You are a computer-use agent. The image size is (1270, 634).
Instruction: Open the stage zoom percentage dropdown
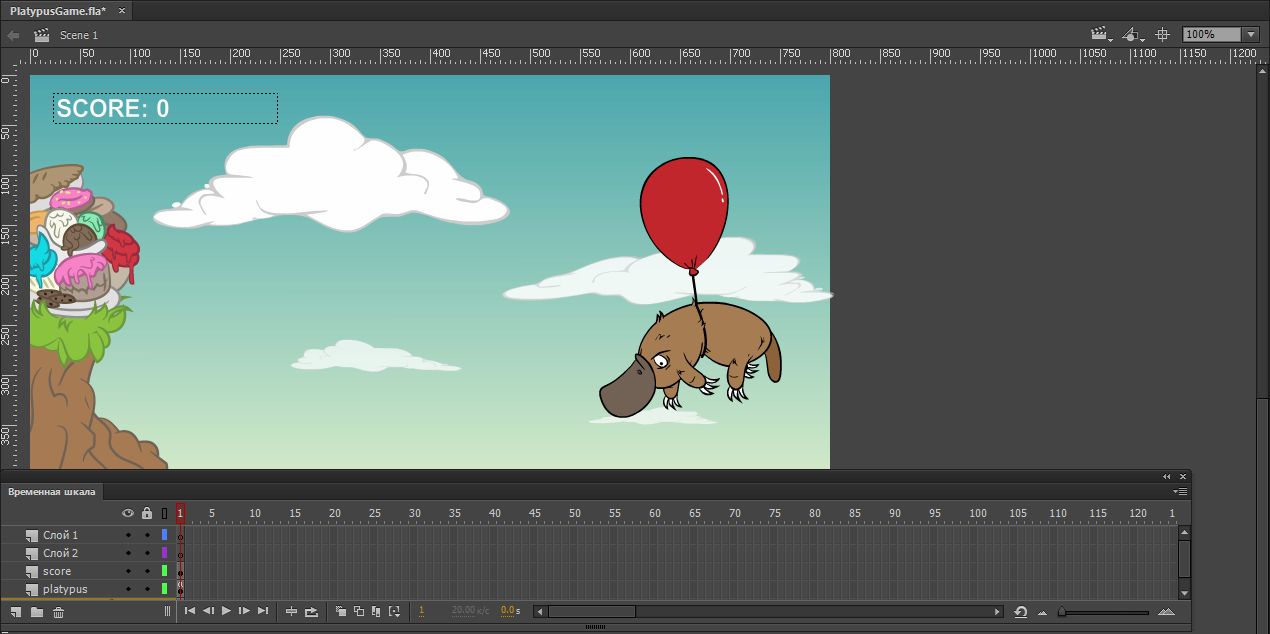(1250, 34)
